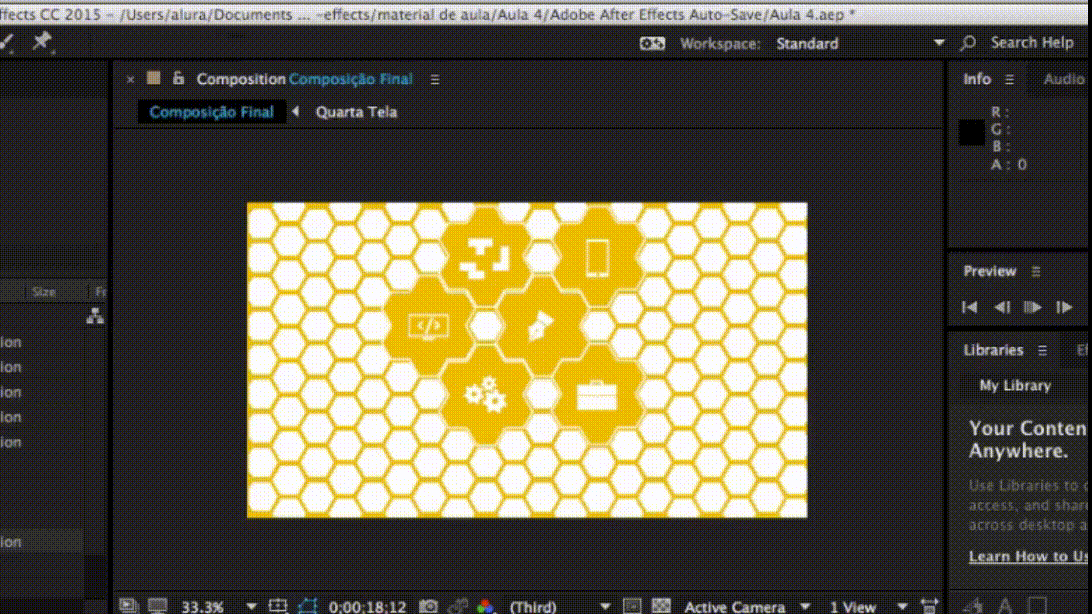Open the 33.3% magnification dropdown
Viewport: 1092px width, 614px height.
click(x=251, y=606)
